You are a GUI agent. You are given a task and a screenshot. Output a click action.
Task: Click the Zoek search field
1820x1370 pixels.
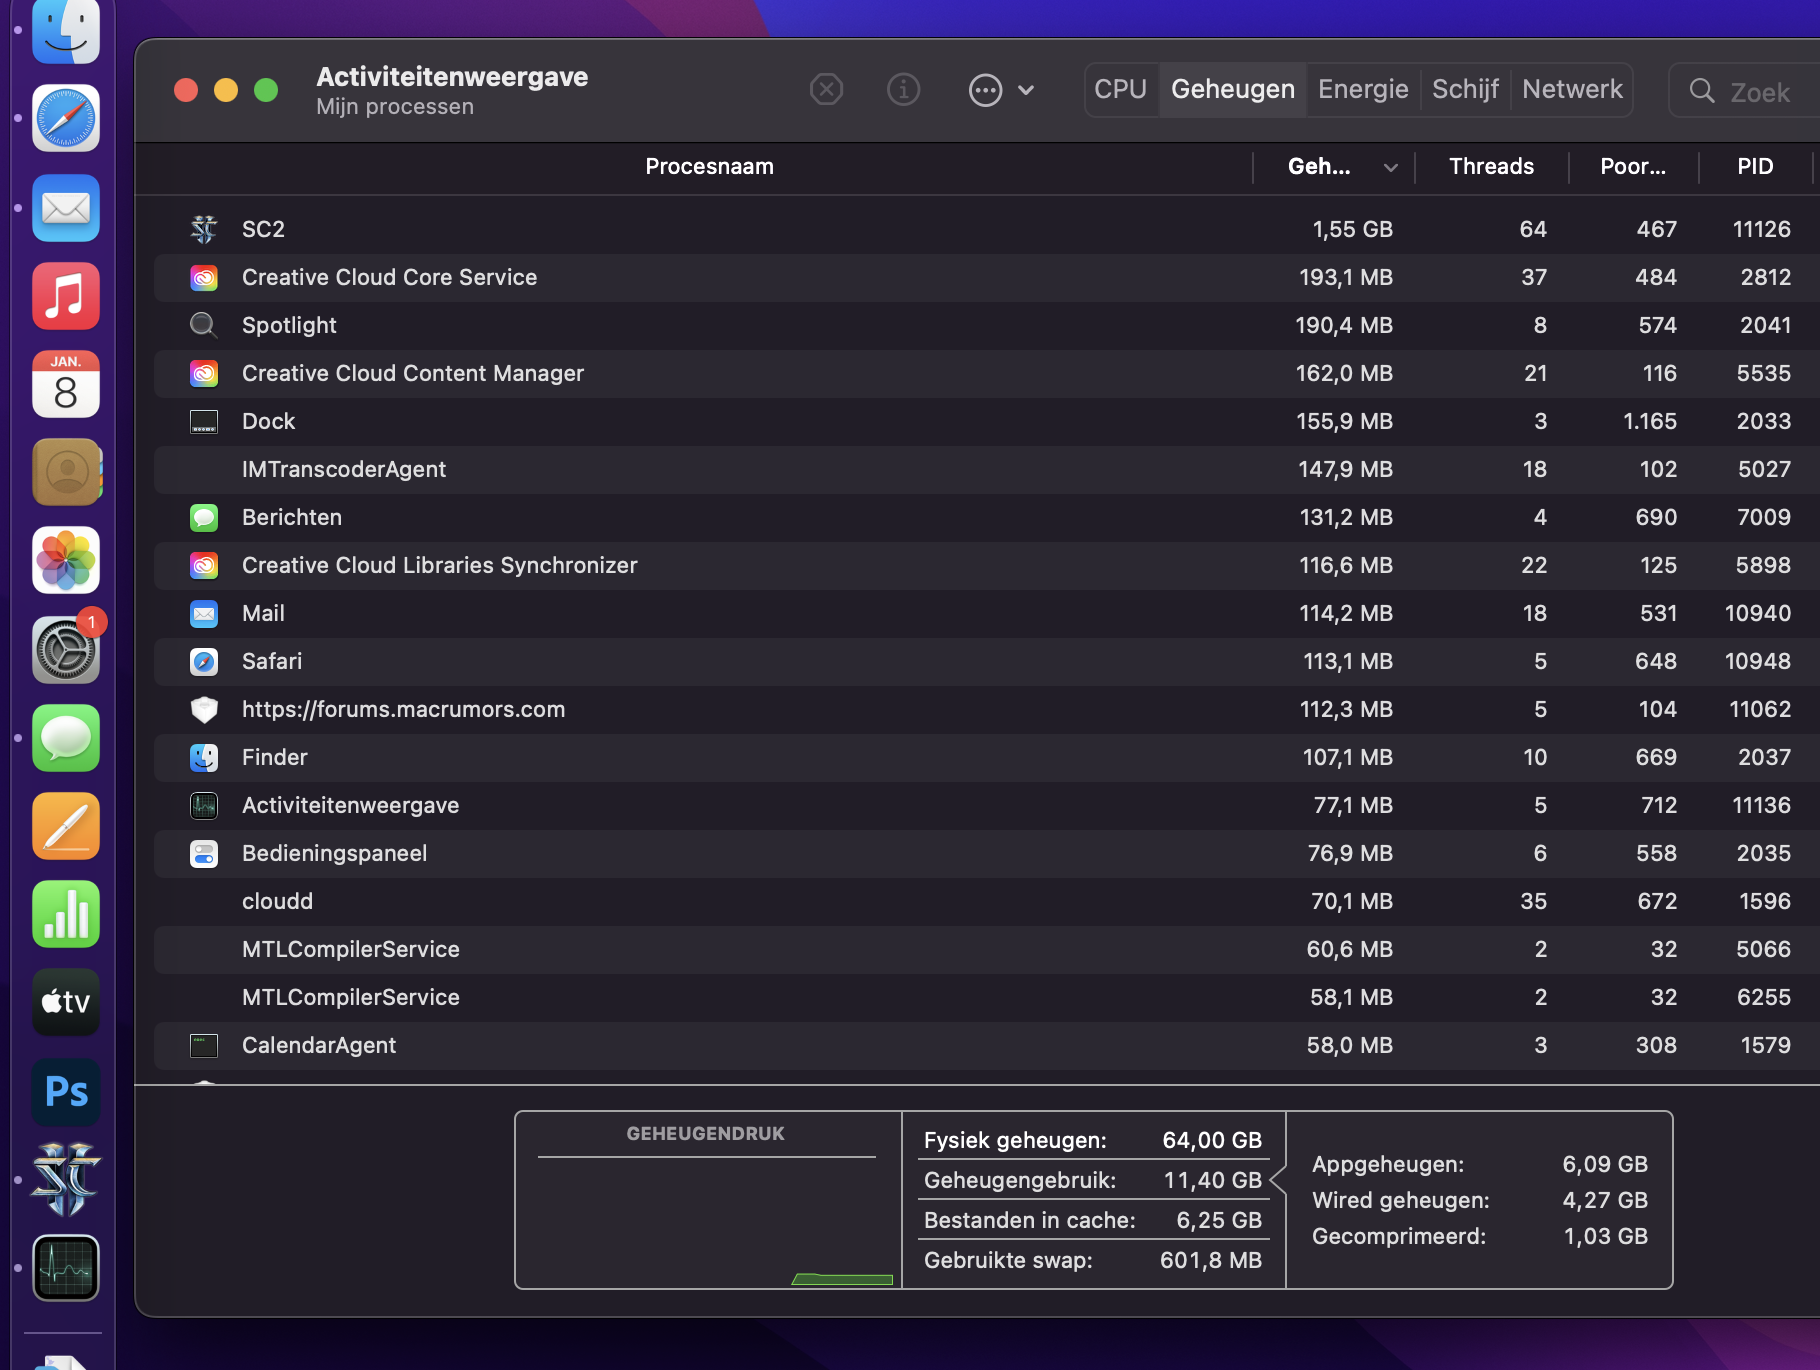point(1760,92)
